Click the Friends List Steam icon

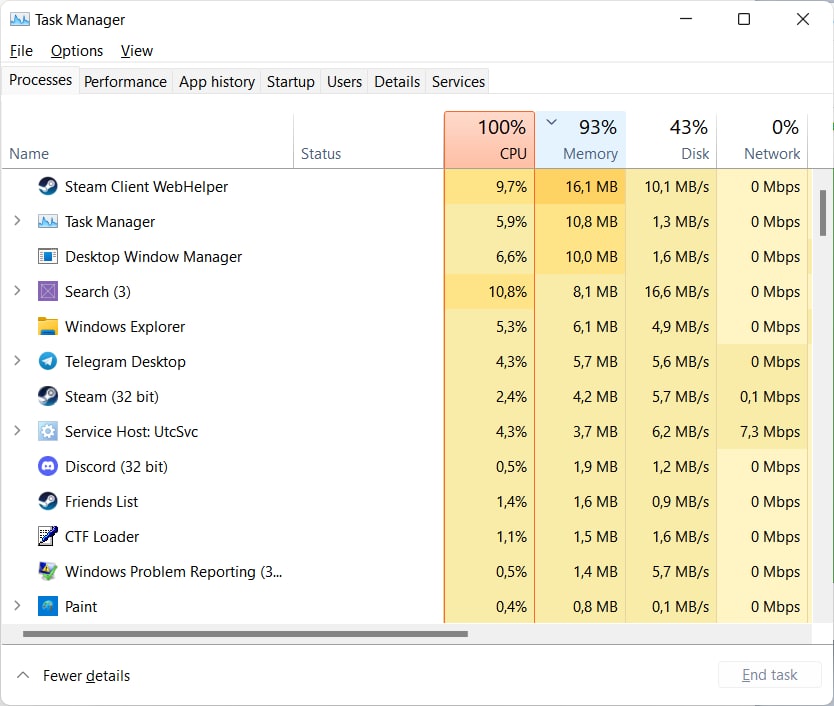click(x=48, y=502)
